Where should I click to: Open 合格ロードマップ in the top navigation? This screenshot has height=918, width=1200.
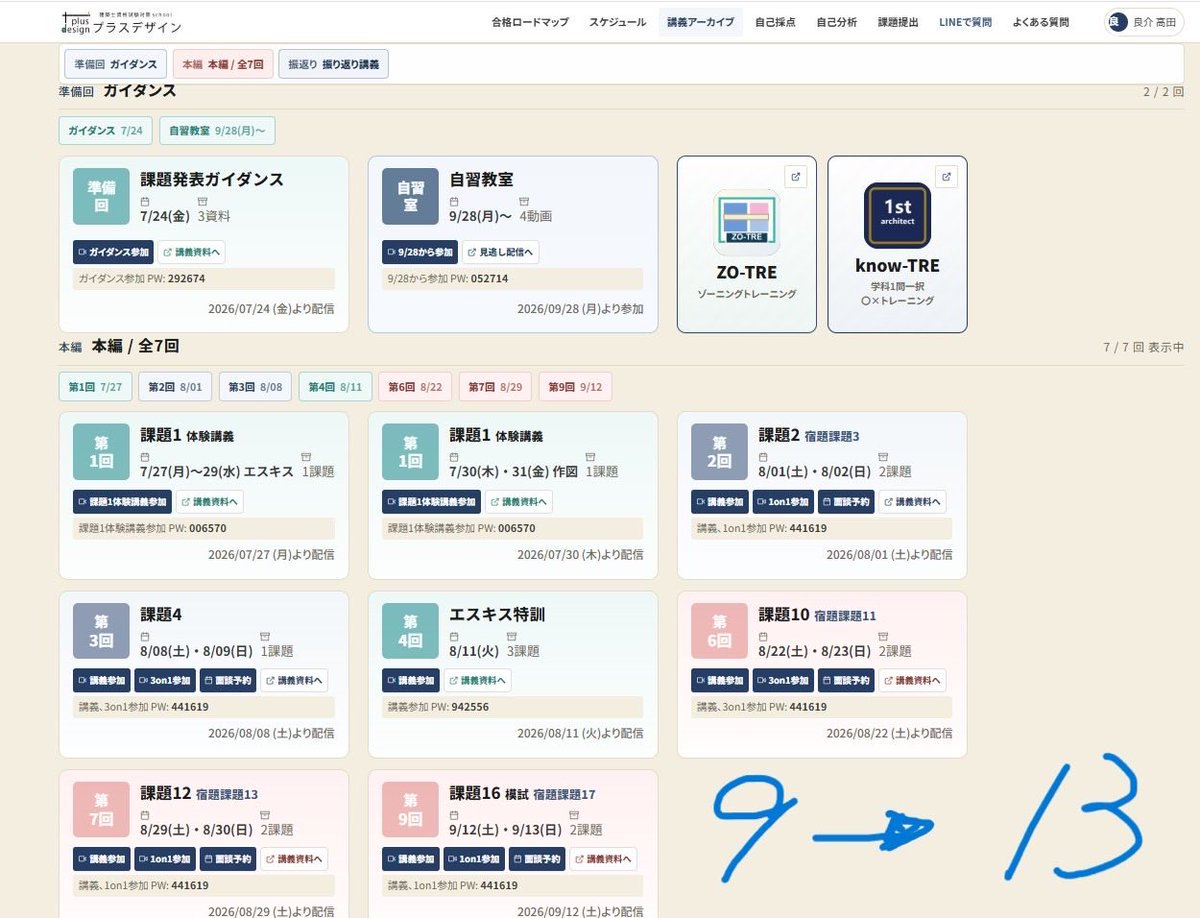530,22
